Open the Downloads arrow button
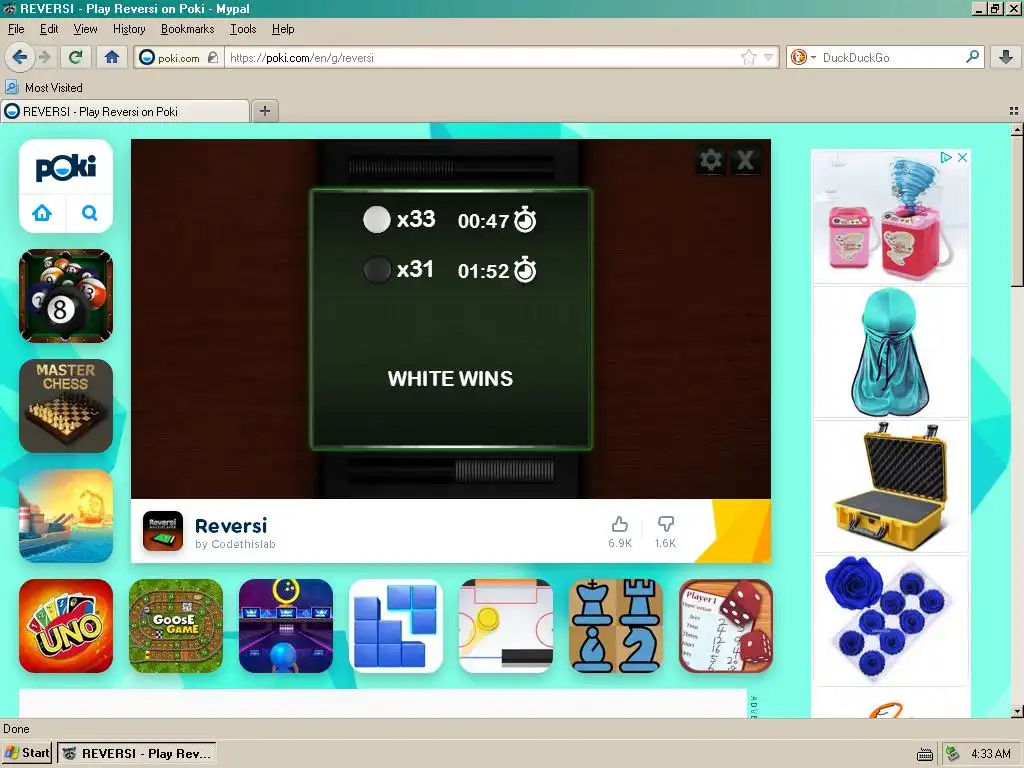Viewport: 1024px width, 768px height. 1005,57
